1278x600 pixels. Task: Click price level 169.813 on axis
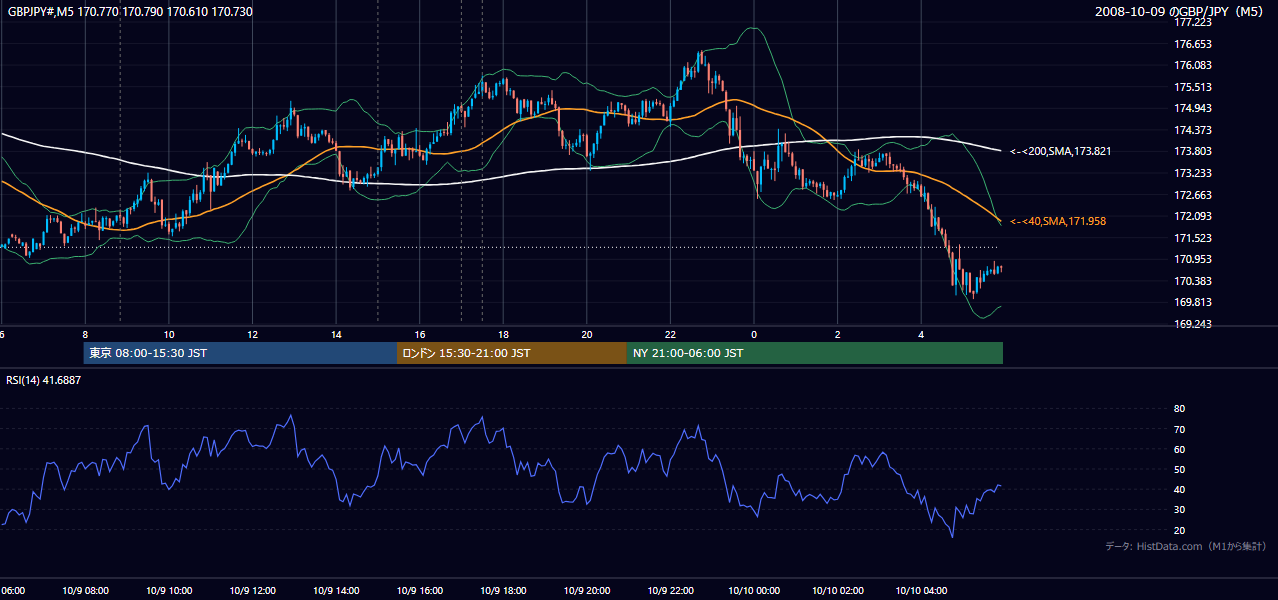point(1194,302)
